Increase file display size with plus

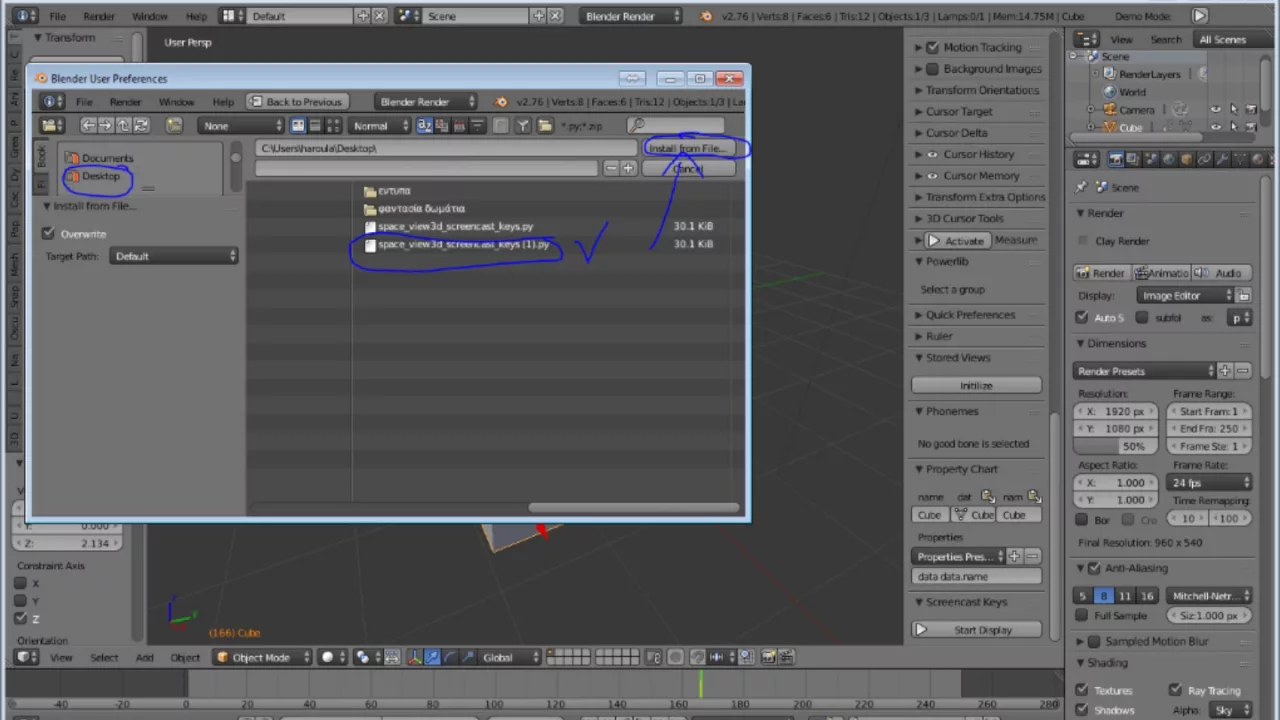628,169
